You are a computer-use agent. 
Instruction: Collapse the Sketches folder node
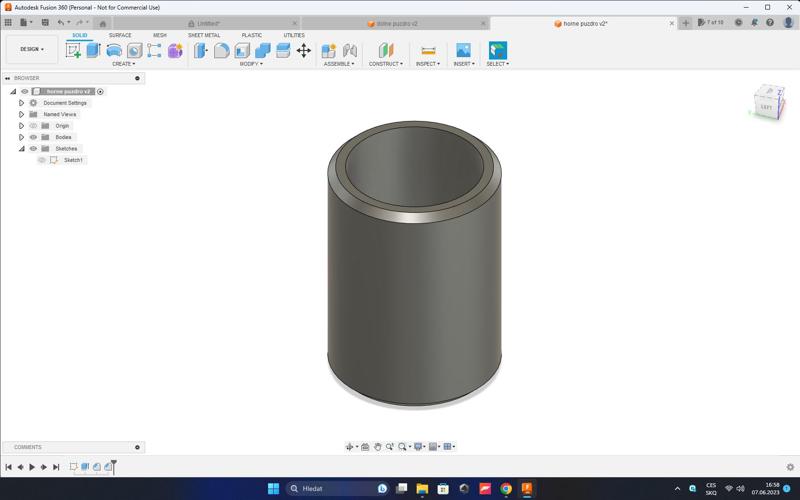coord(21,149)
